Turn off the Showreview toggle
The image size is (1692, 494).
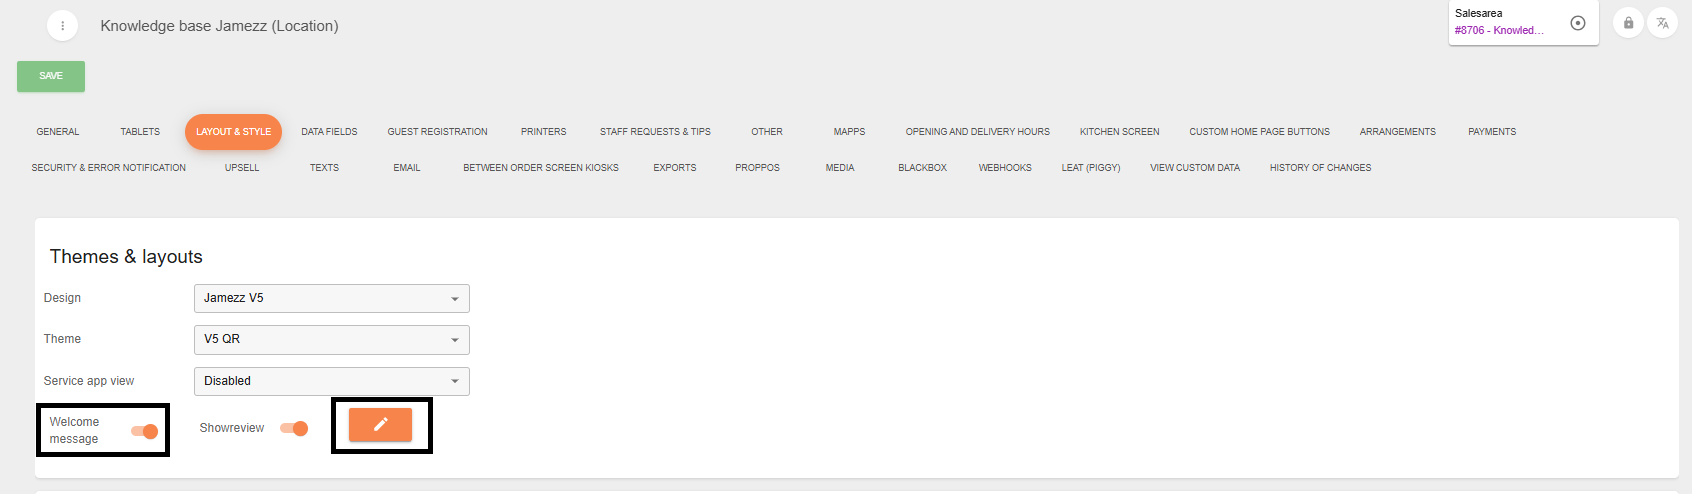(294, 428)
